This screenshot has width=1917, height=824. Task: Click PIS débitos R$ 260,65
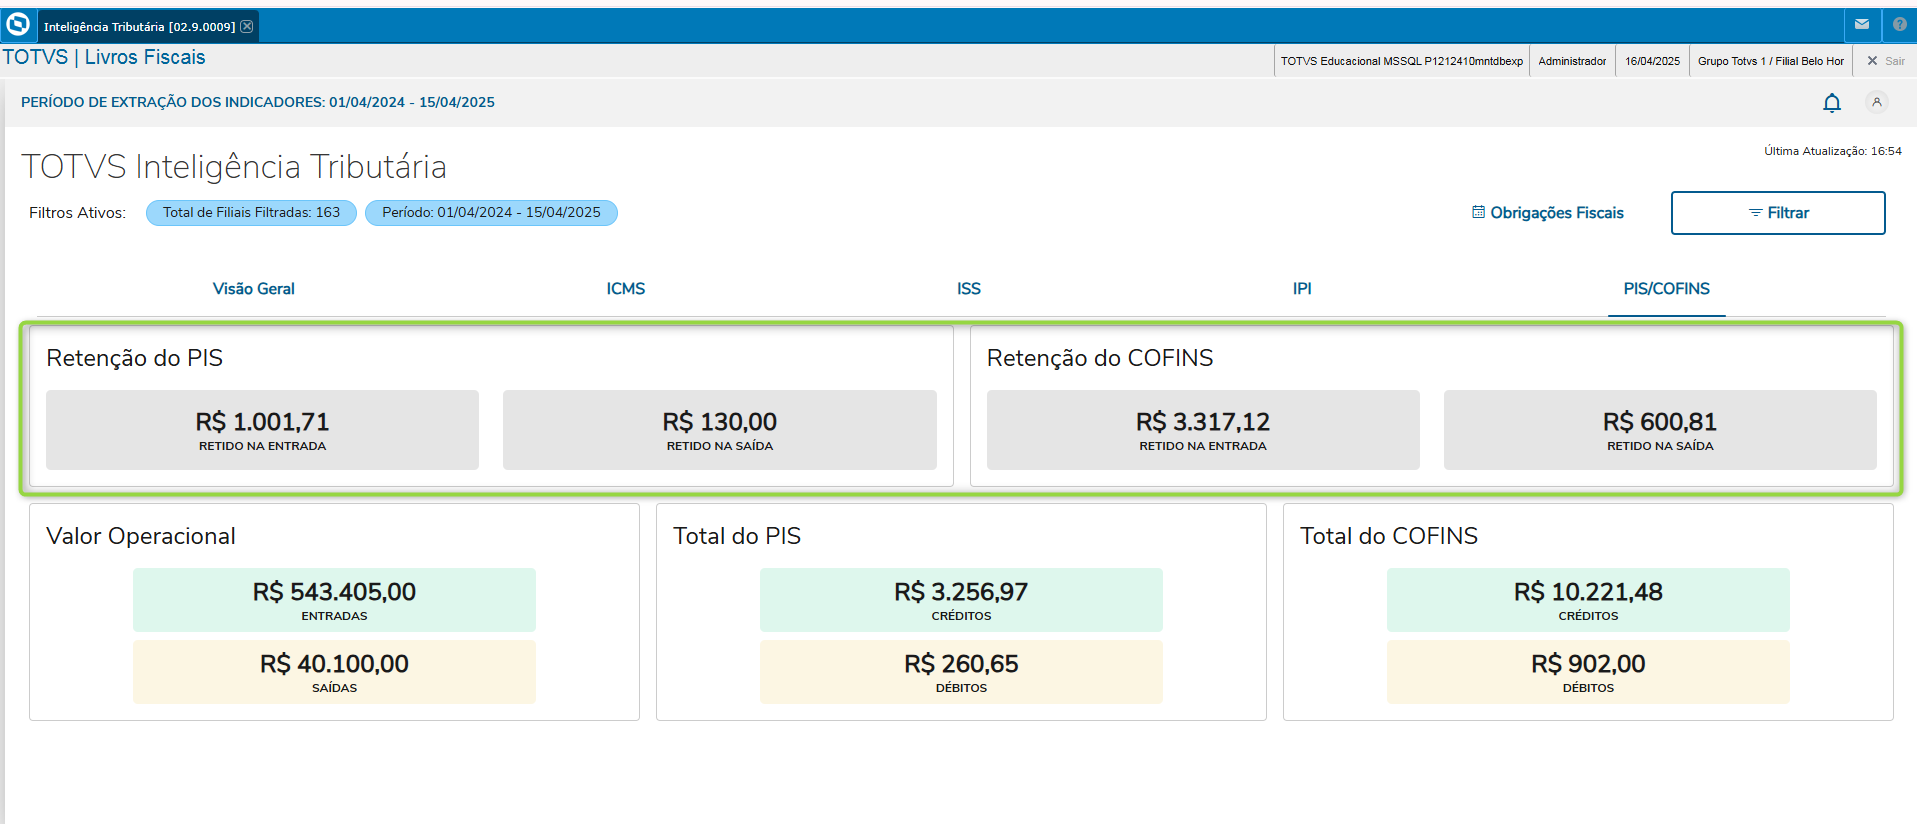[x=961, y=672]
